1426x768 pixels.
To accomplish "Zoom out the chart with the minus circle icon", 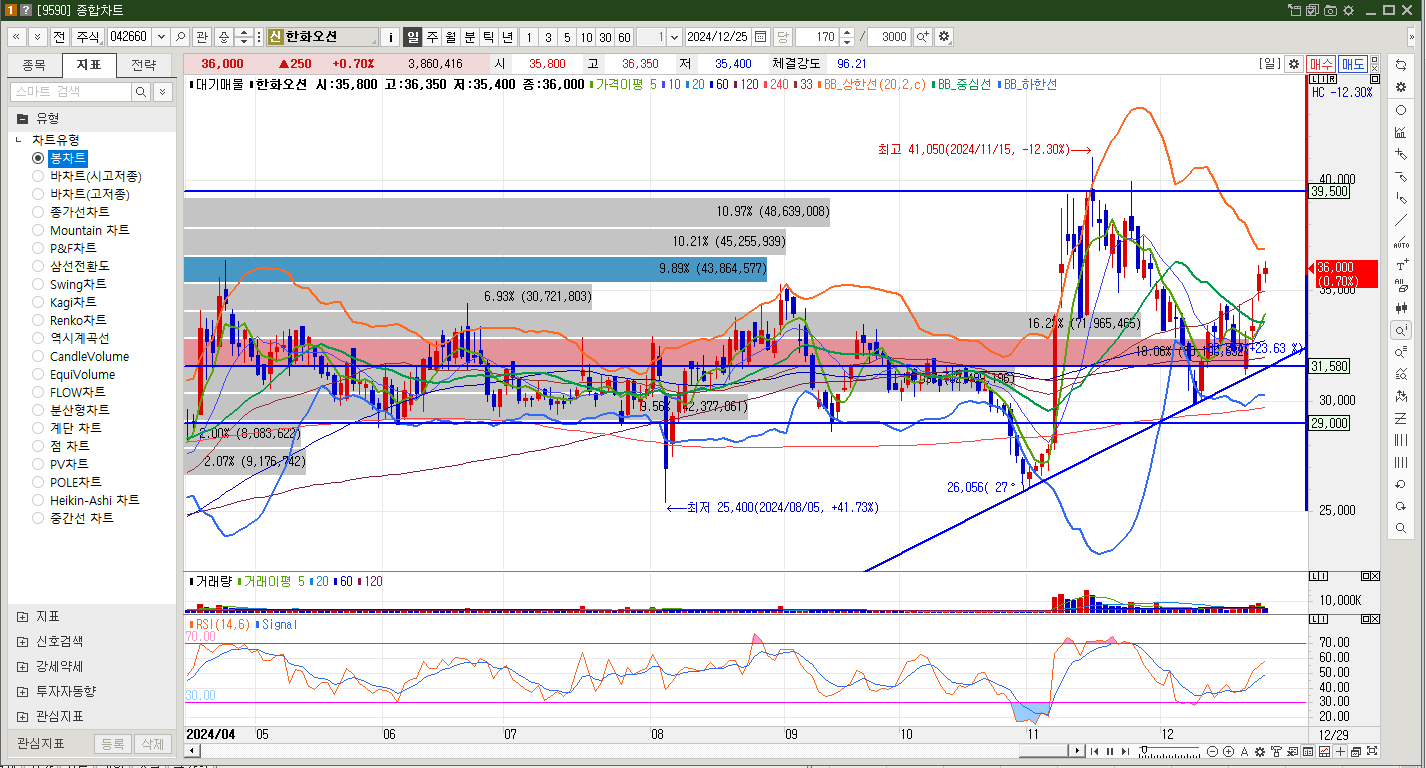I will coord(1212,751).
